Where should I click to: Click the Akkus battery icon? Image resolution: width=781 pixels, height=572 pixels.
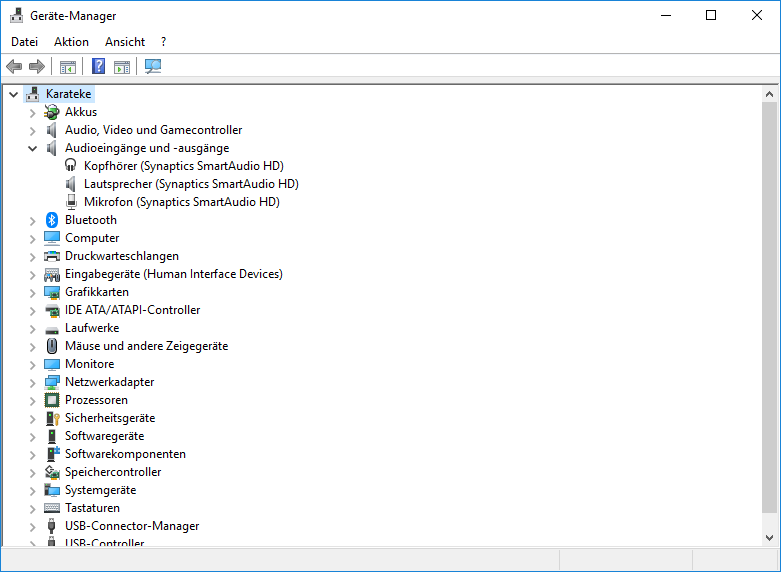pyautogui.click(x=52, y=112)
